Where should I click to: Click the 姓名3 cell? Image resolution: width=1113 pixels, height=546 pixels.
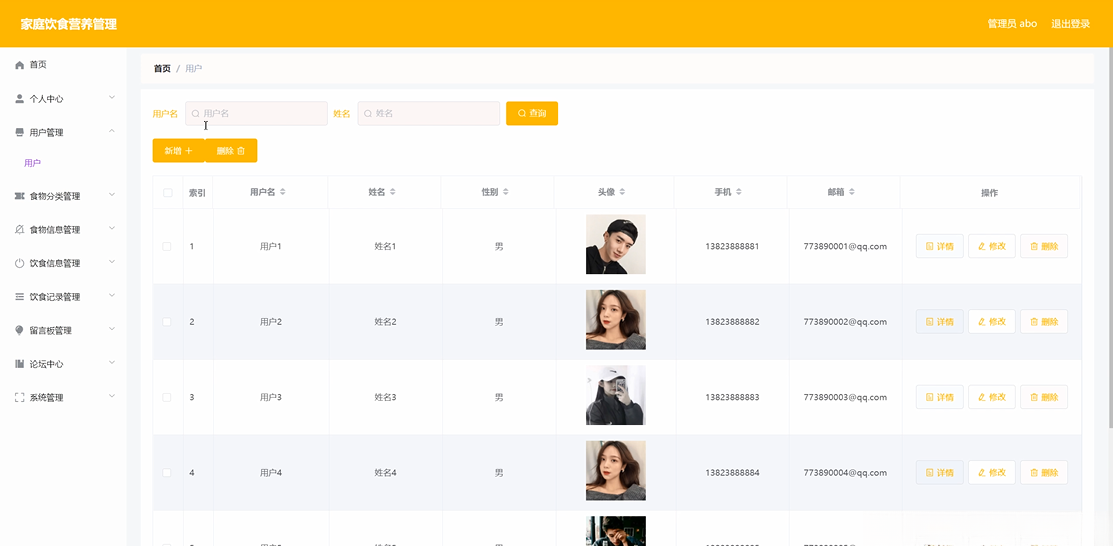coord(385,398)
